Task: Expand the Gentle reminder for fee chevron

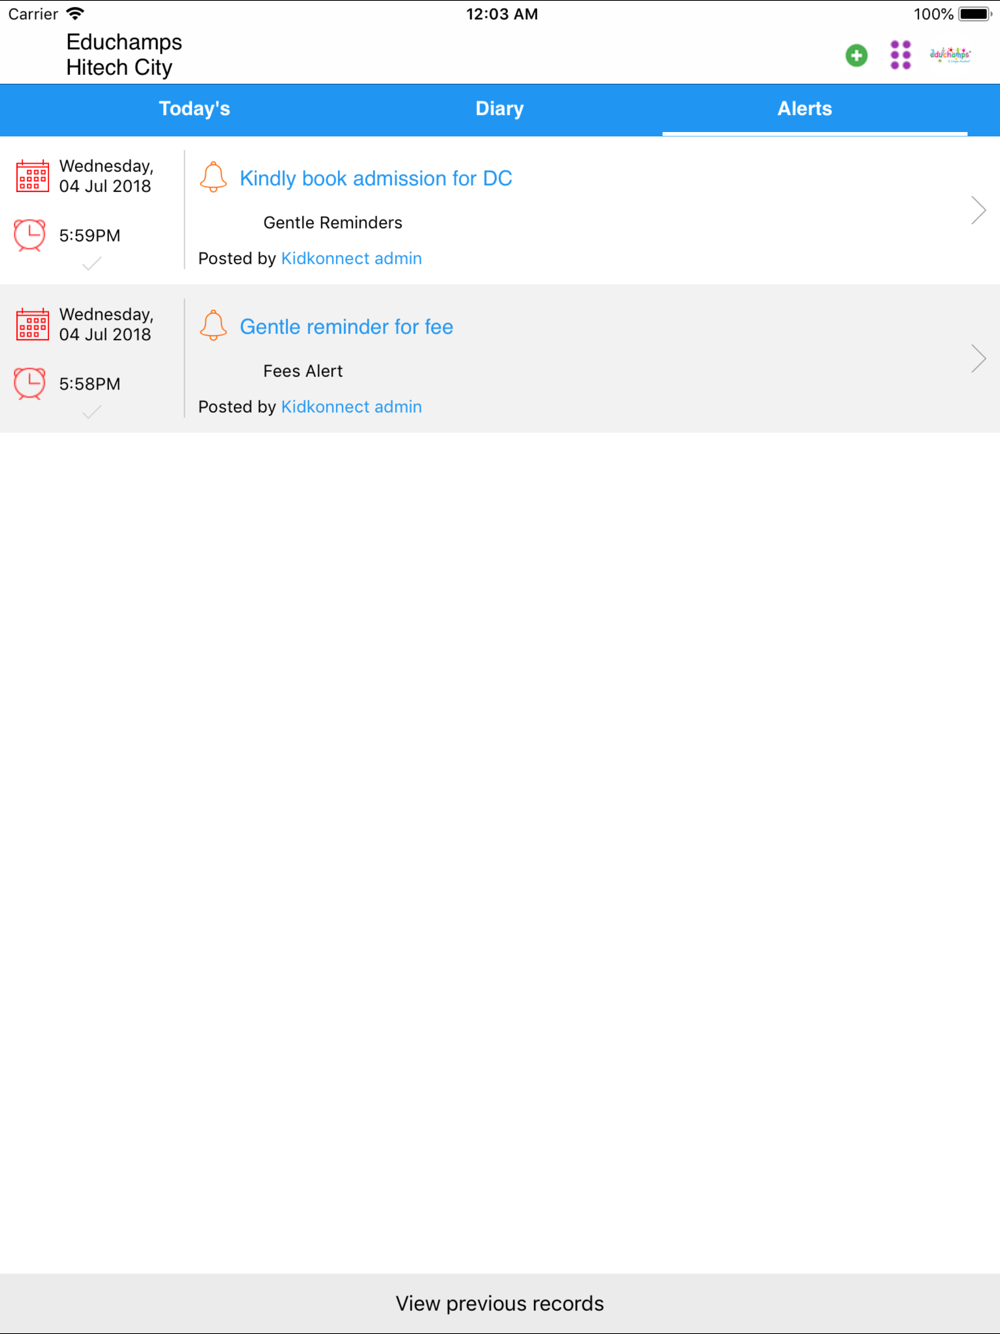Action: pos(978,358)
